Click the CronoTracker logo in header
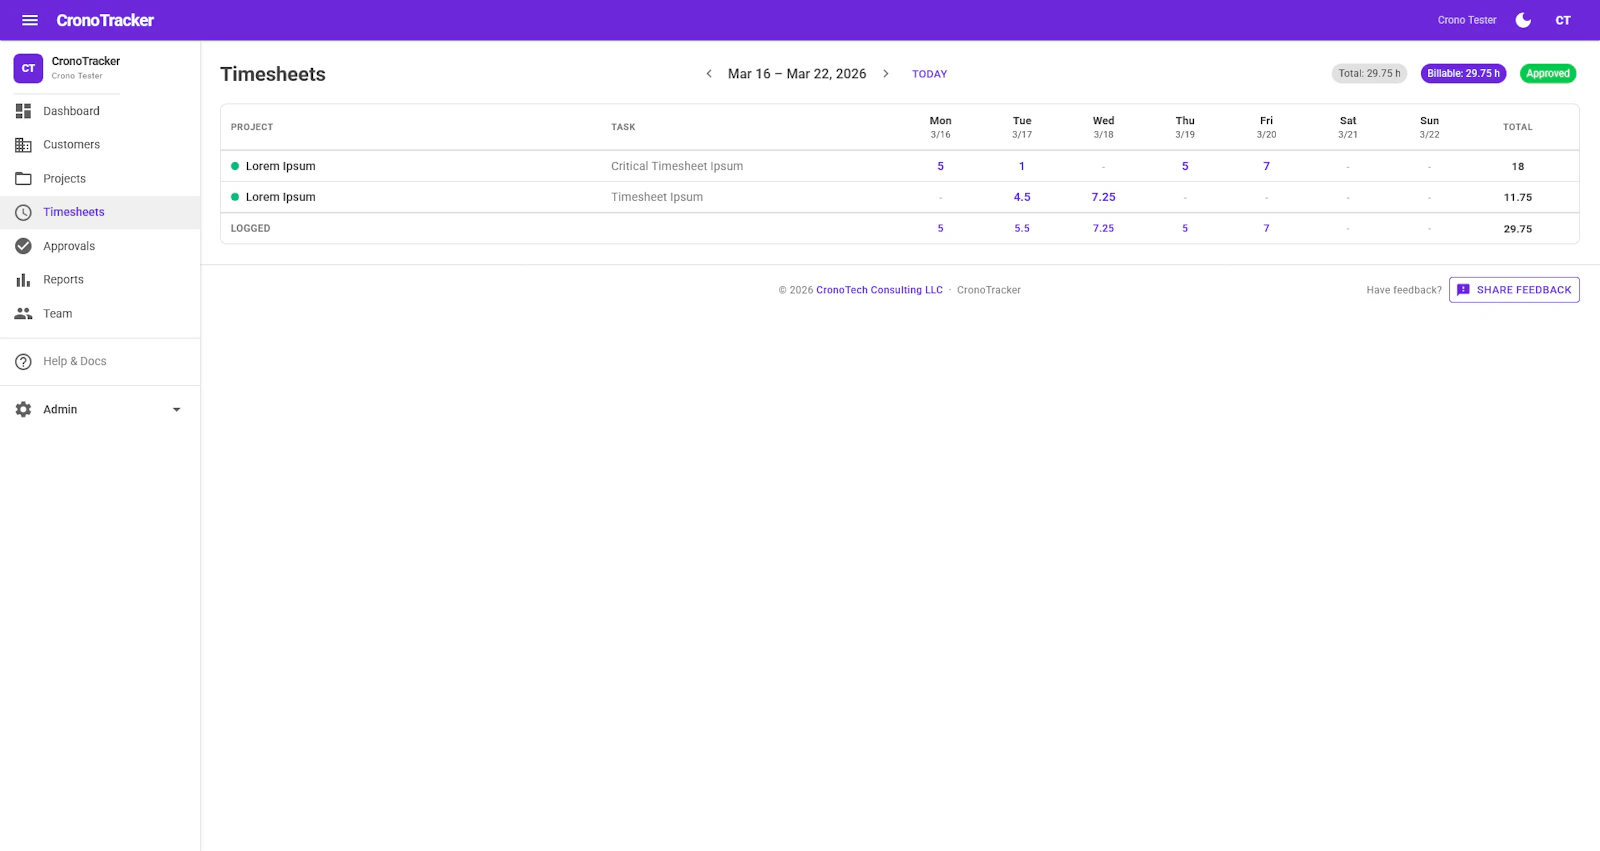The height and width of the screenshot is (851, 1600). pyautogui.click(x=105, y=20)
